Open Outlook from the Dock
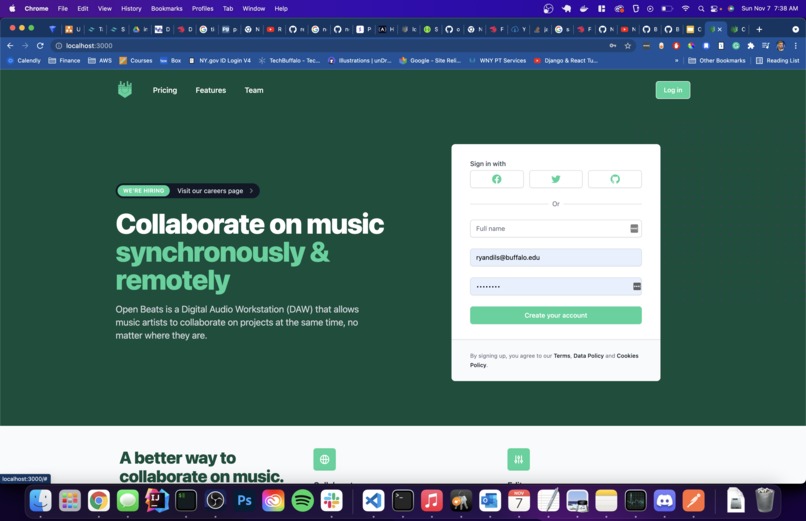This screenshot has width=806, height=521. pos(489,500)
